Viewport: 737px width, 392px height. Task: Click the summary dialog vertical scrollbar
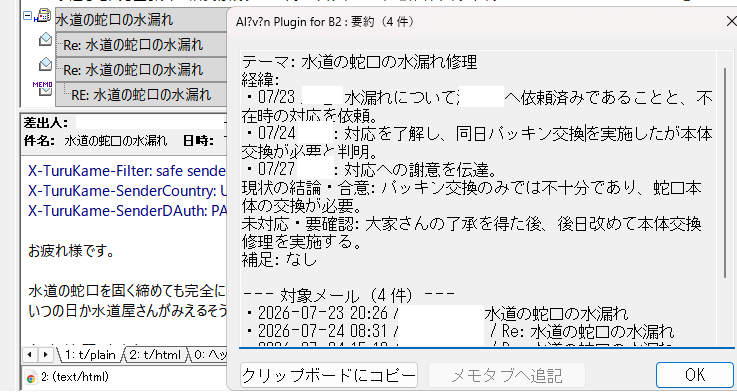tap(725, 172)
